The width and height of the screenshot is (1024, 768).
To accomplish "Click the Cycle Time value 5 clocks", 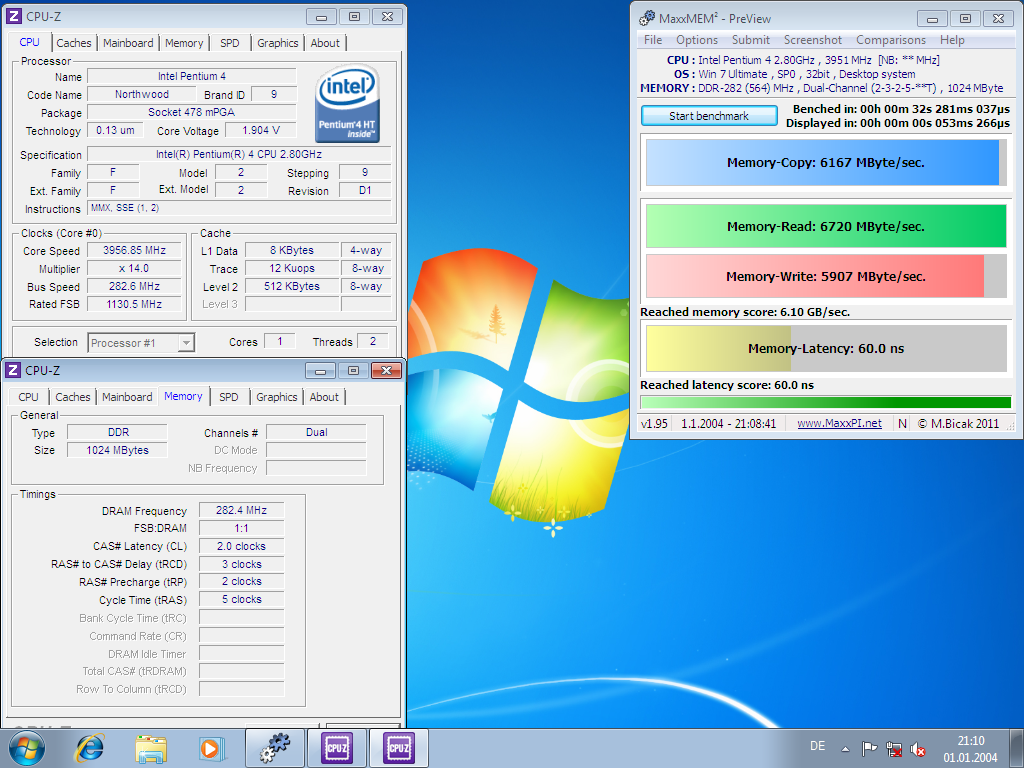I will point(242,600).
